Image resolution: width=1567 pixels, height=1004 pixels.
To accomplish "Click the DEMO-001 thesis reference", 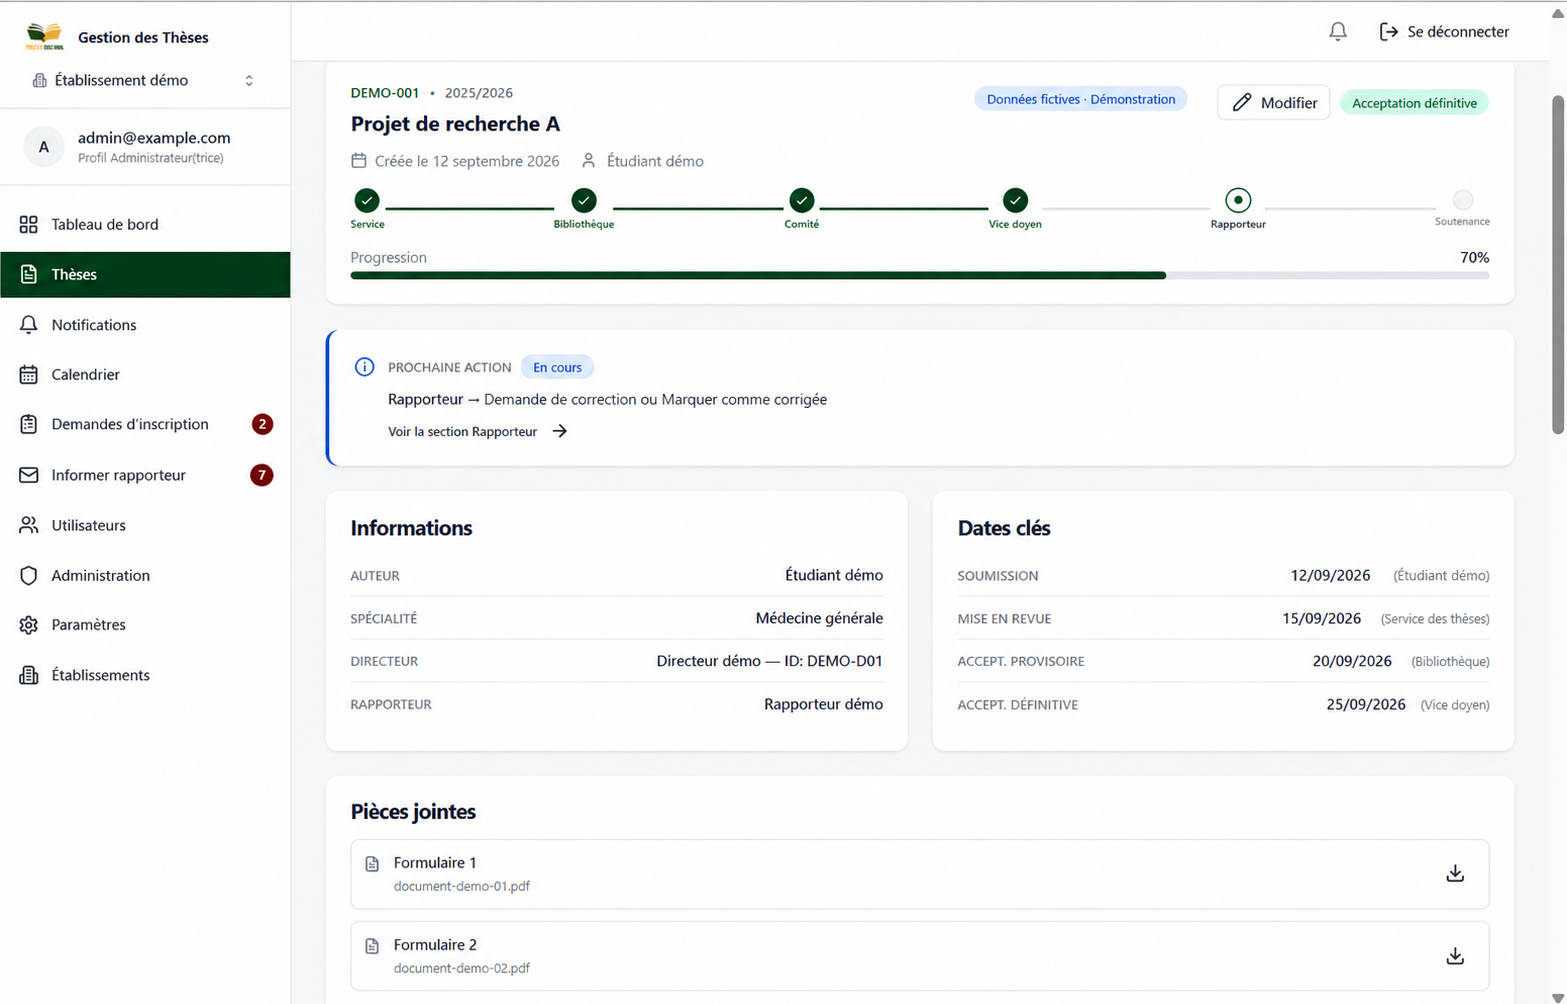I will [385, 93].
